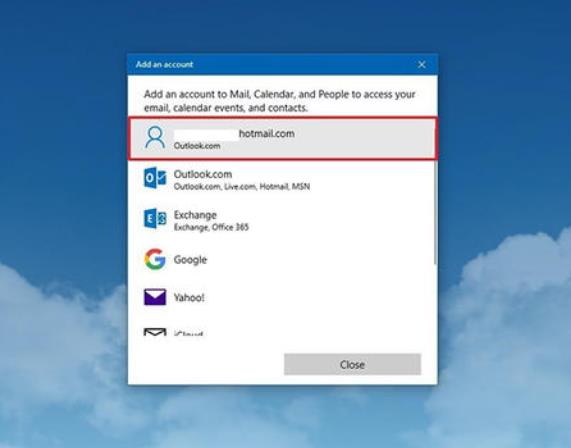Choose the Google account label
Viewport: 571px width, 448px height.
coord(190,260)
